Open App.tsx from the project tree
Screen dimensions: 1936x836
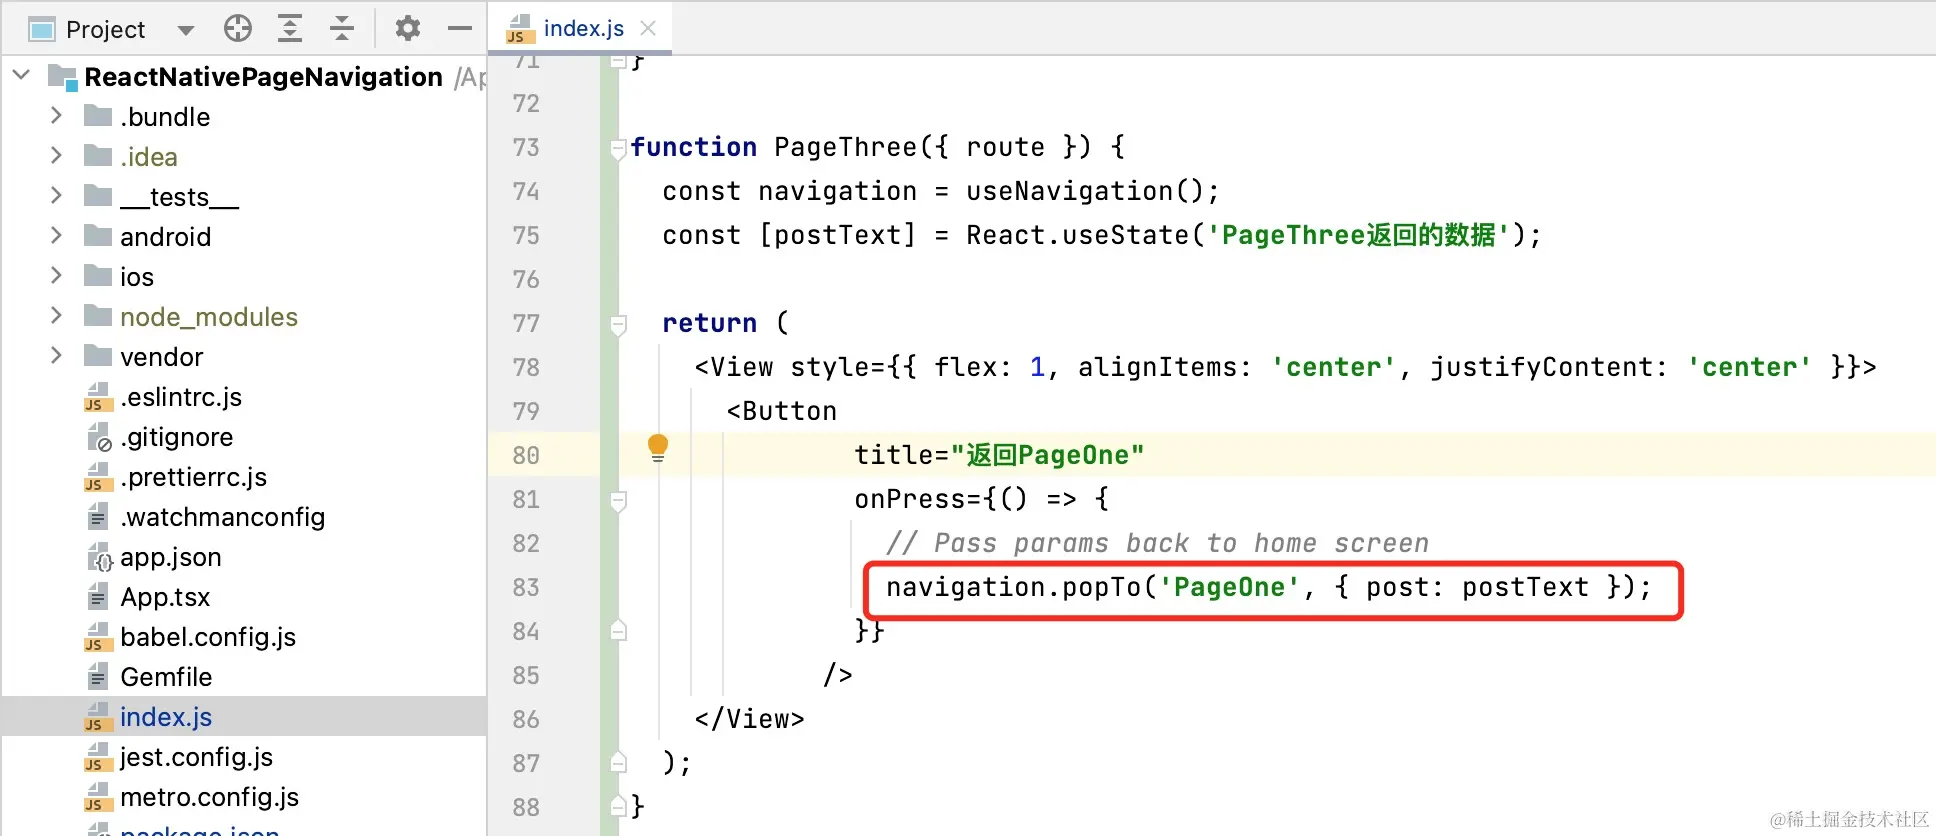[165, 597]
